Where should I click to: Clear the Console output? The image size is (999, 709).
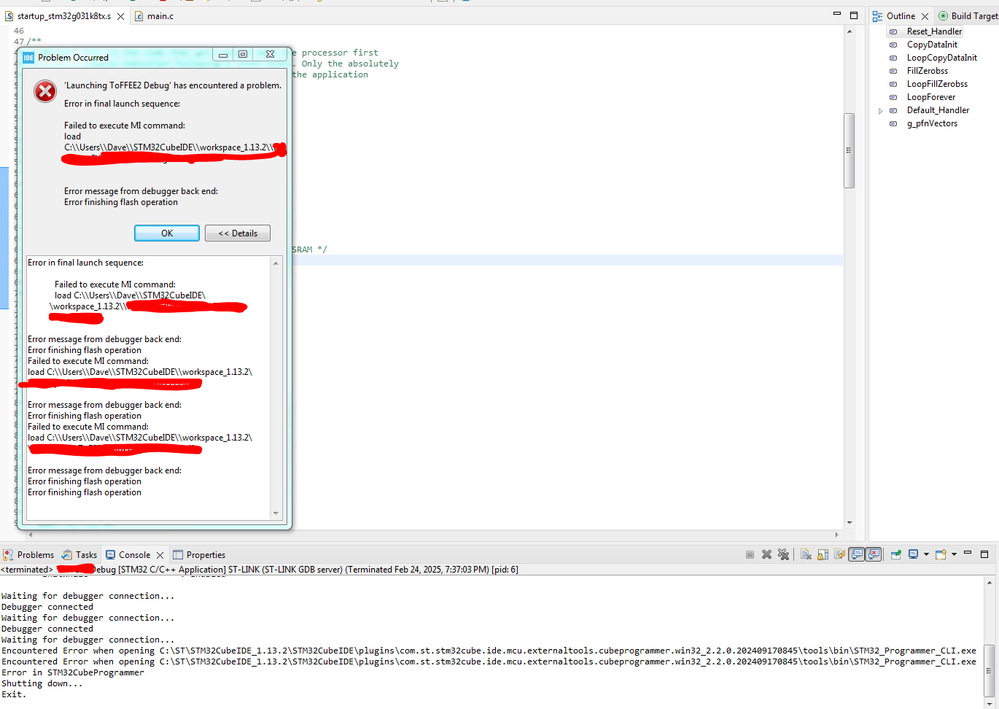pyautogui.click(x=806, y=554)
